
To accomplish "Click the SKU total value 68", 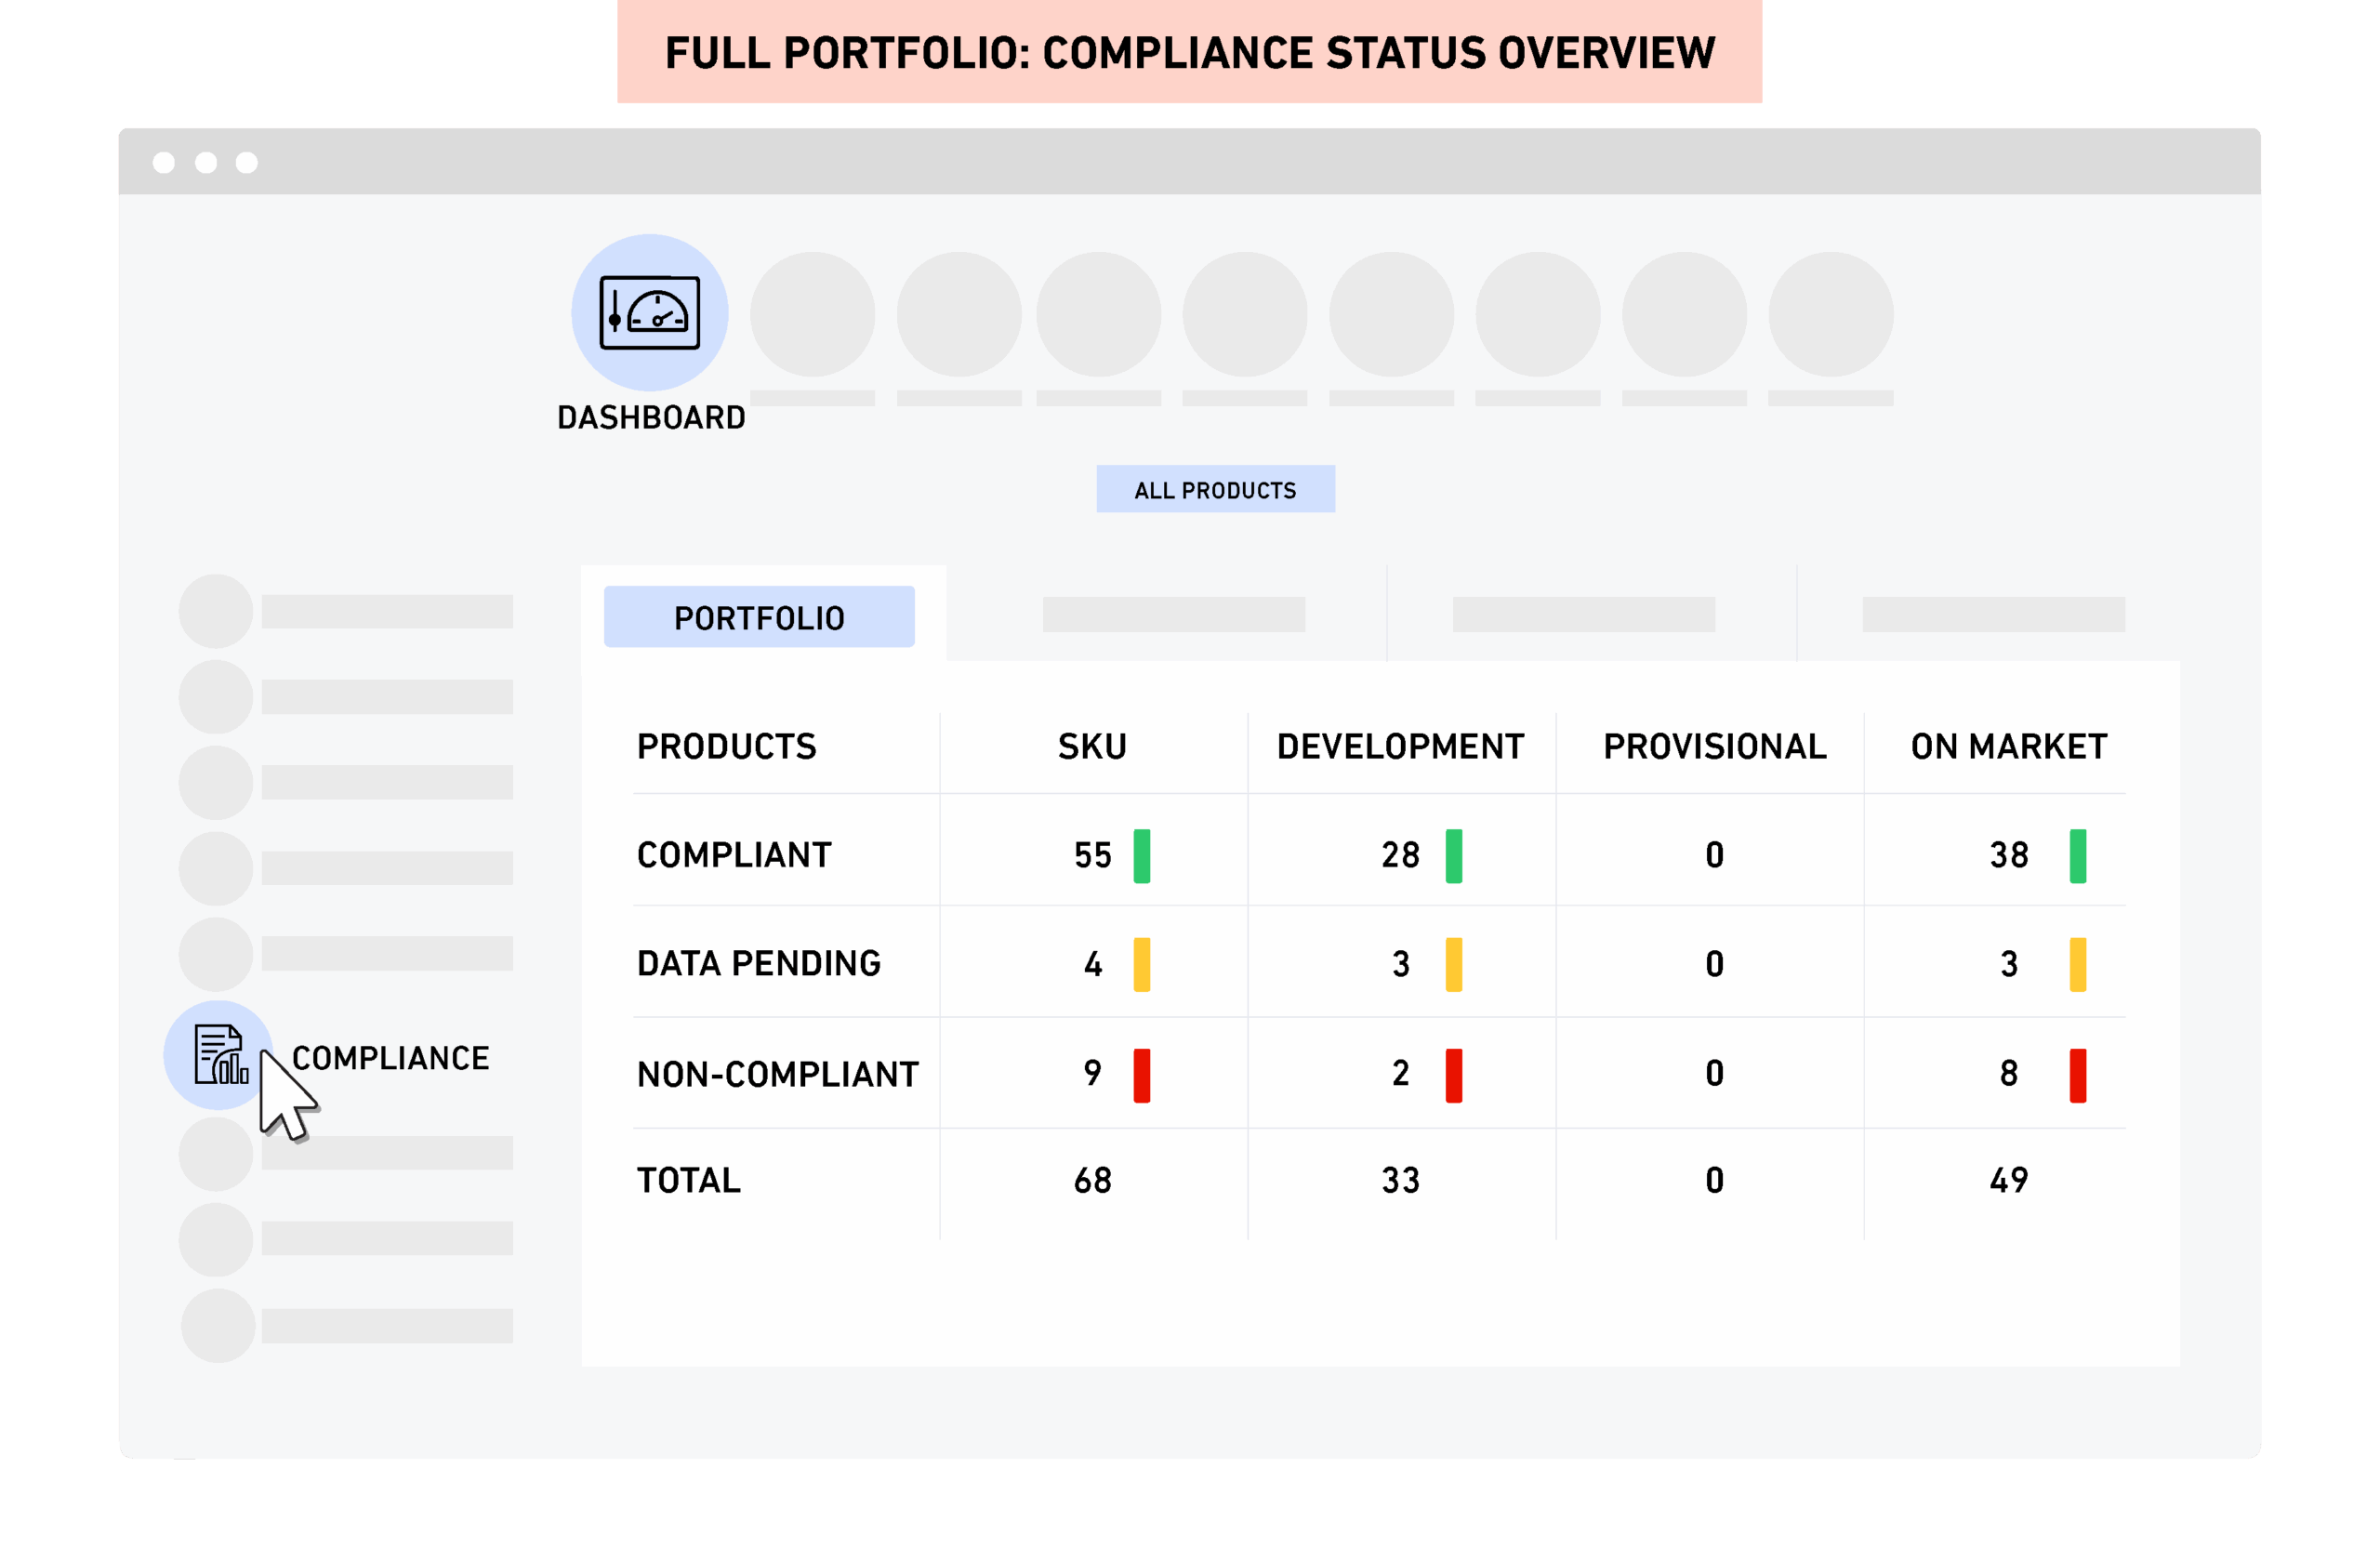I will pos(1092,1180).
